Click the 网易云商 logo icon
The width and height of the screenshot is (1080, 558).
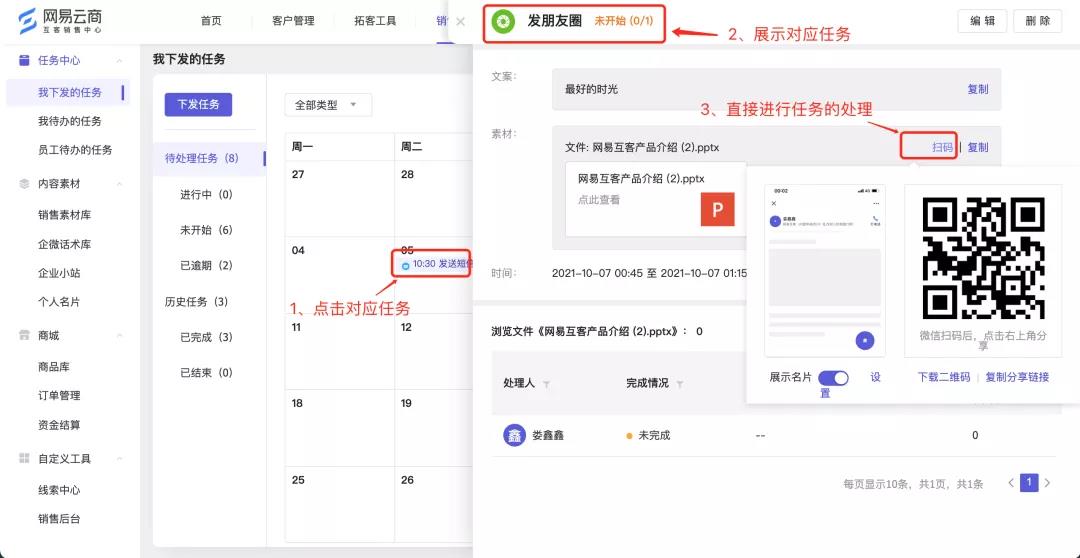pyautogui.click(x=27, y=21)
